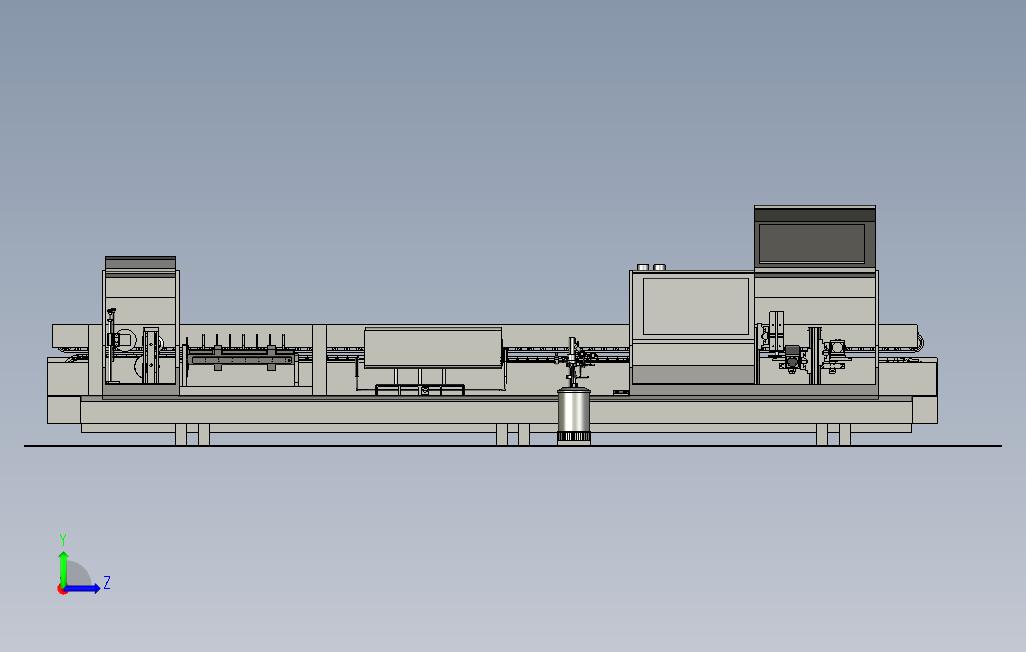1026x652 pixels.
Task: Select the rectangular hood at machine center
Action: point(433,348)
